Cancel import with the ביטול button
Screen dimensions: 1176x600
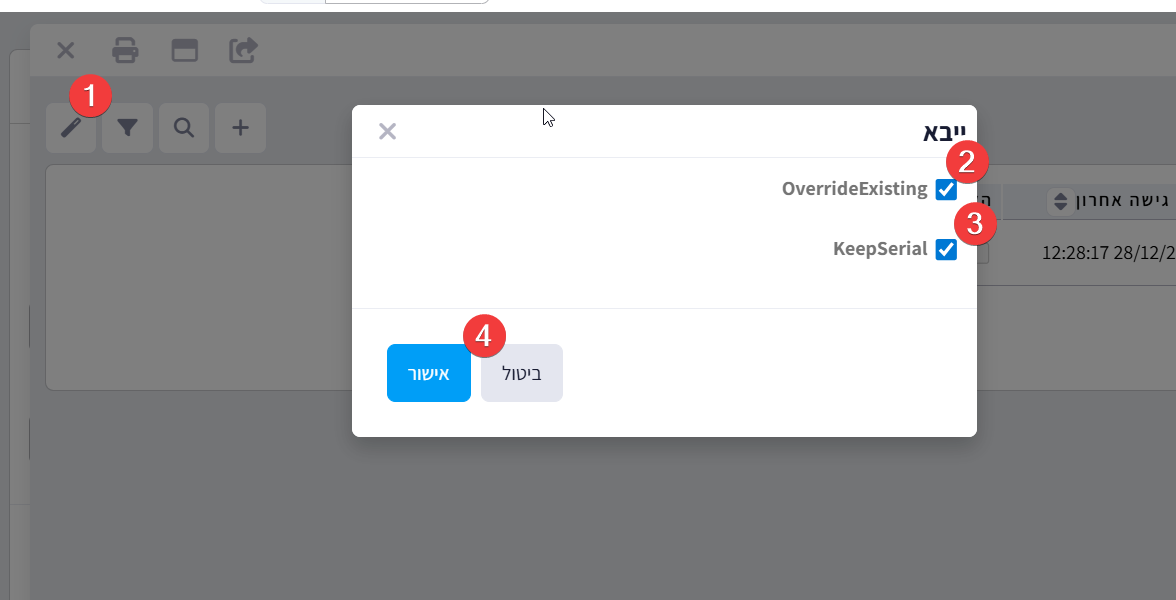click(521, 373)
